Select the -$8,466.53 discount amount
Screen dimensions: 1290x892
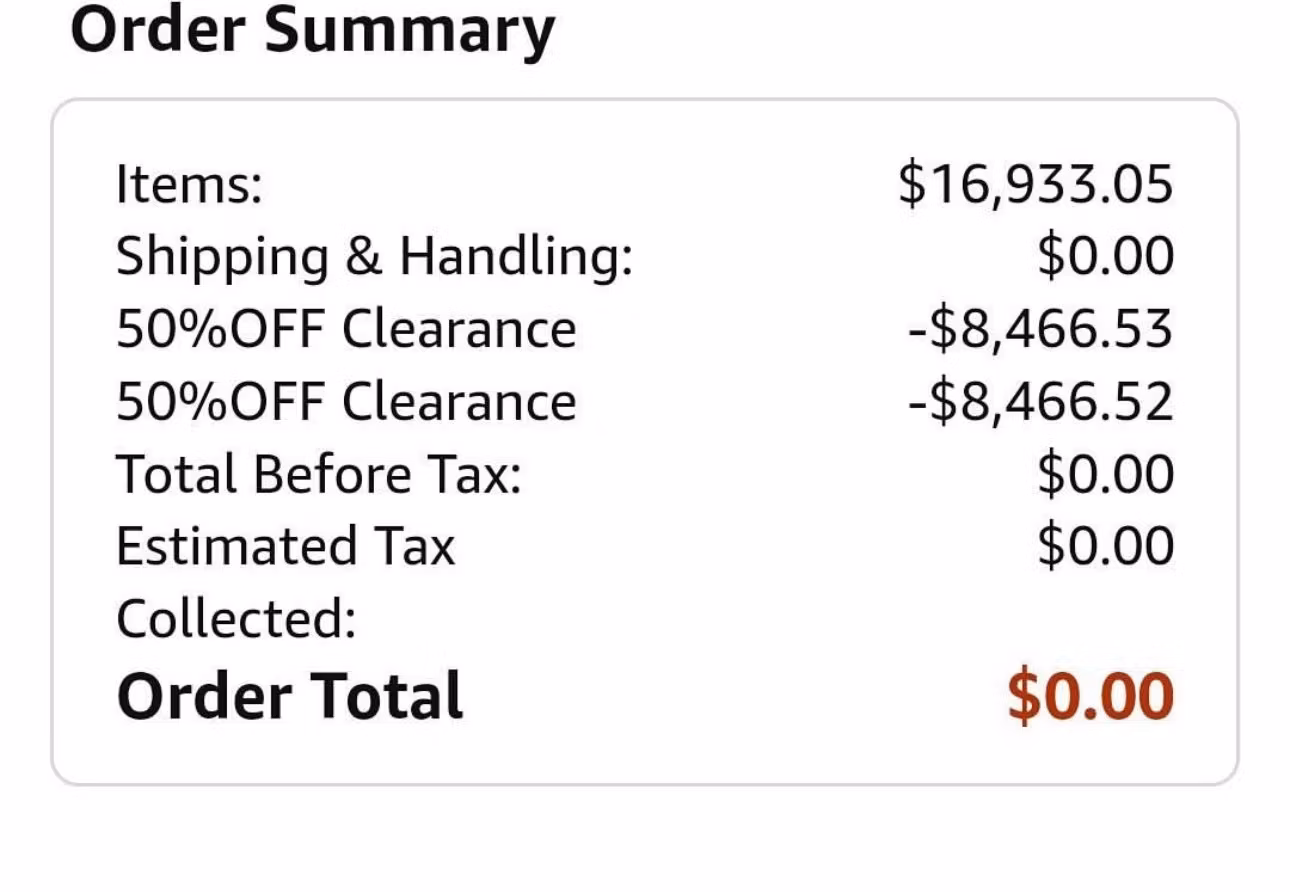(x=1040, y=329)
